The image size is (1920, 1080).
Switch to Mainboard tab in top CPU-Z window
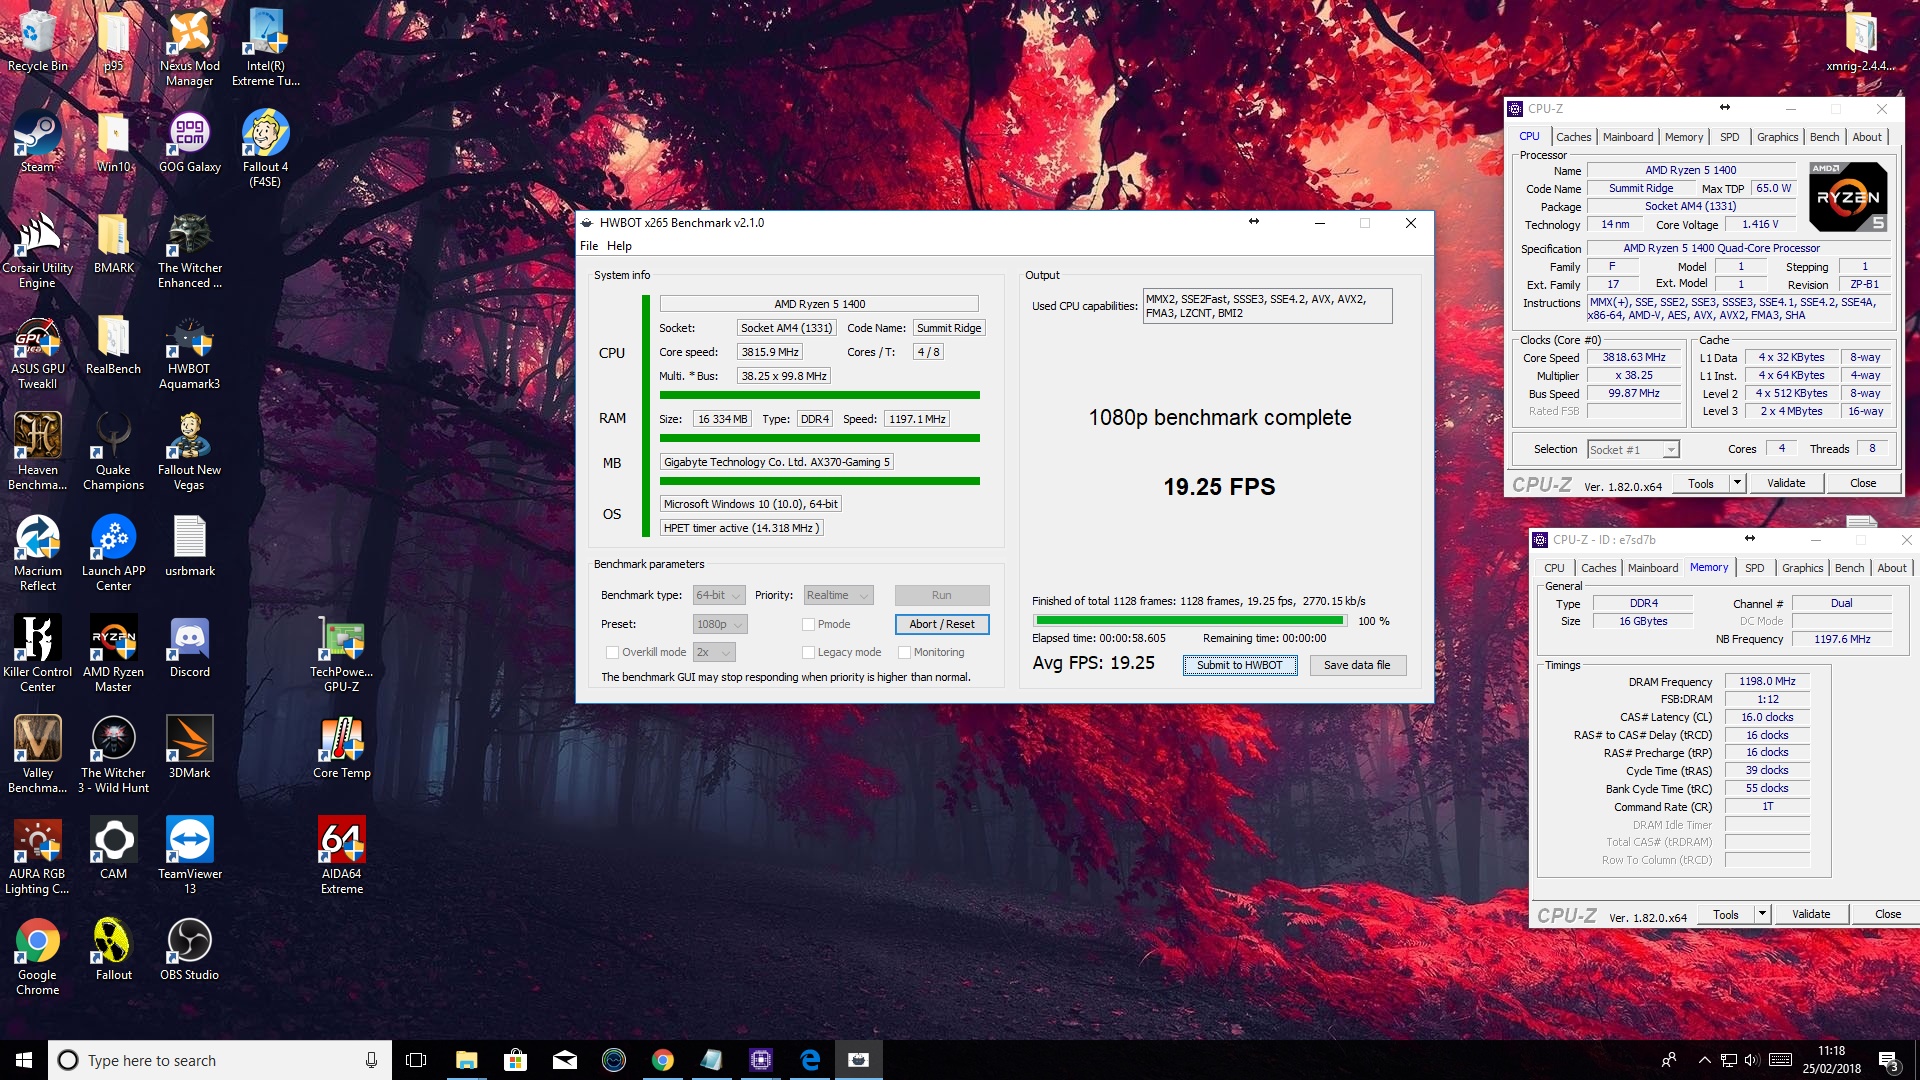[x=1627, y=137]
